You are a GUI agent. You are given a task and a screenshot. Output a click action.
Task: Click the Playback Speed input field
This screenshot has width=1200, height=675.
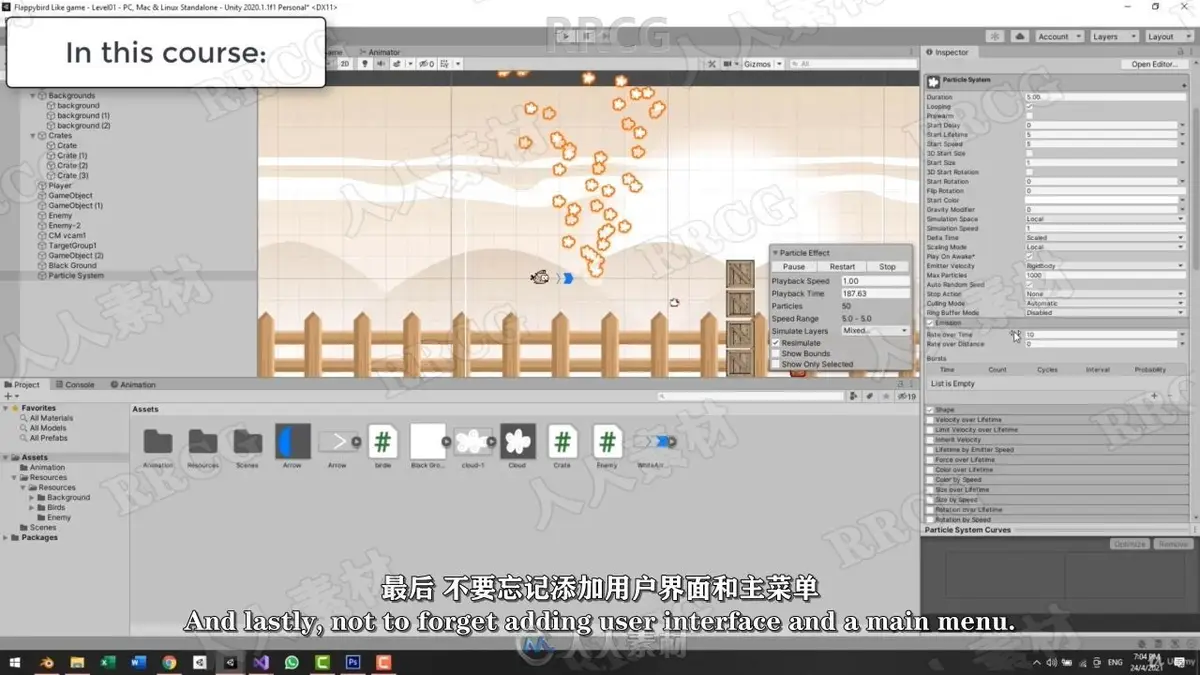tap(875, 281)
